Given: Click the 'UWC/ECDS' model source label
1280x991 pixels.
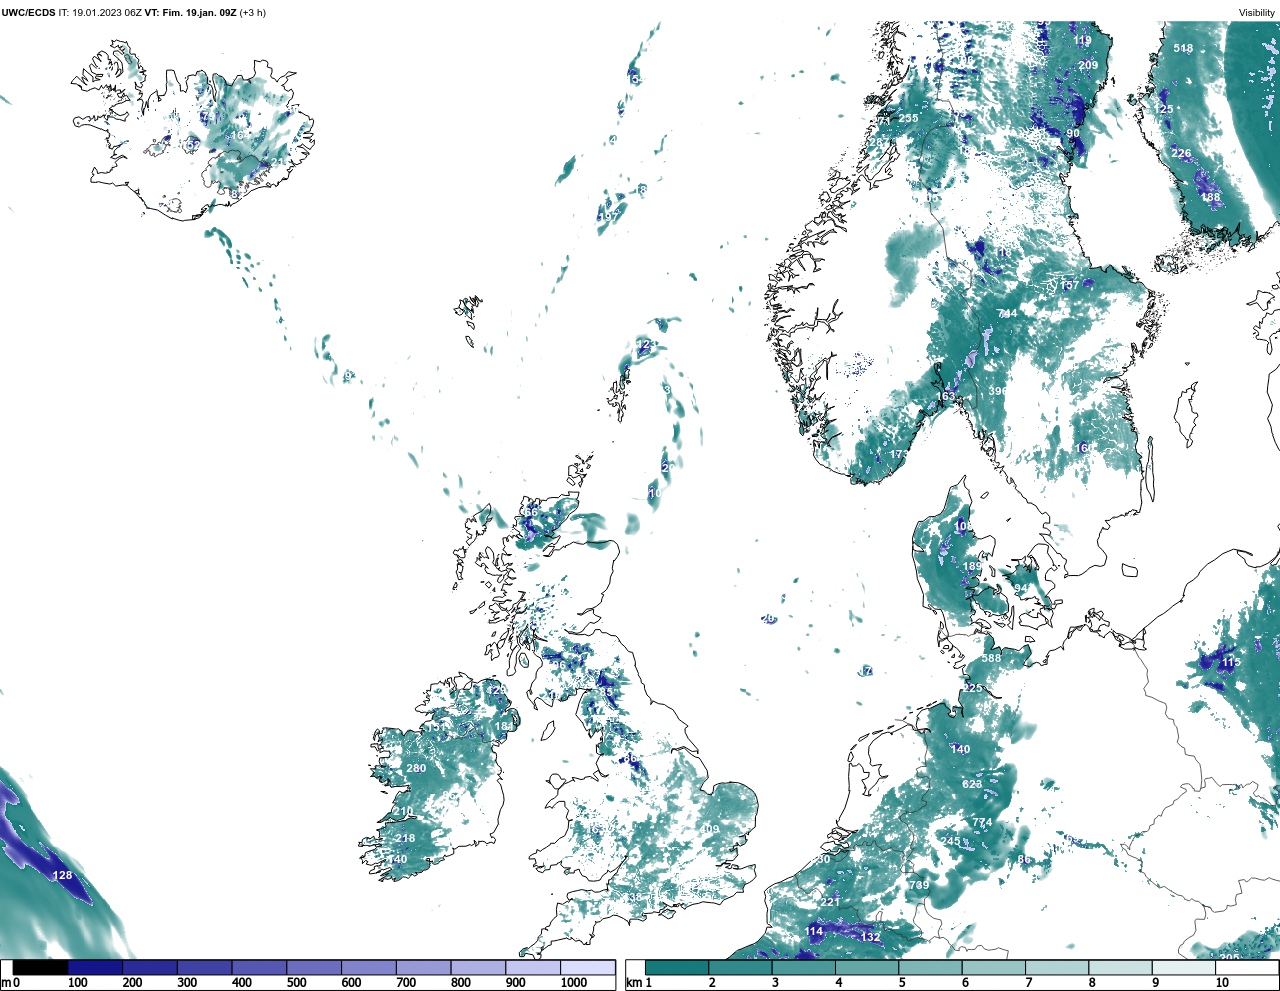Looking at the screenshot, I should 28,13.
